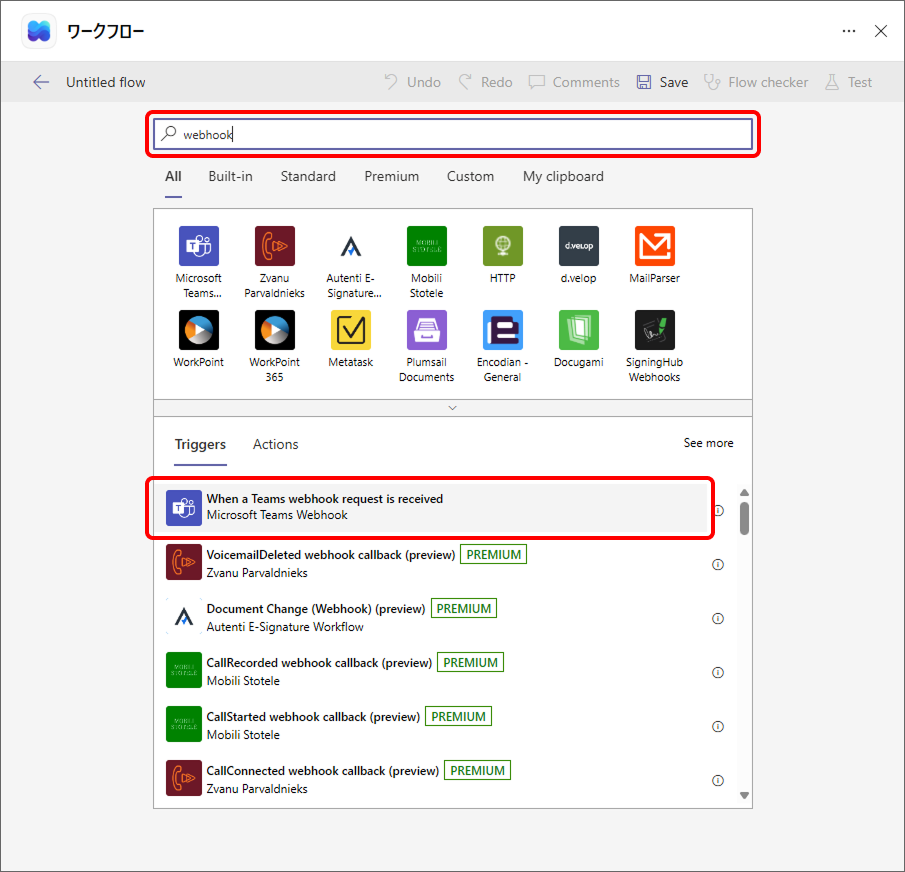Choose the Encodian - General connector
The height and width of the screenshot is (872, 905).
pos(503,330)
